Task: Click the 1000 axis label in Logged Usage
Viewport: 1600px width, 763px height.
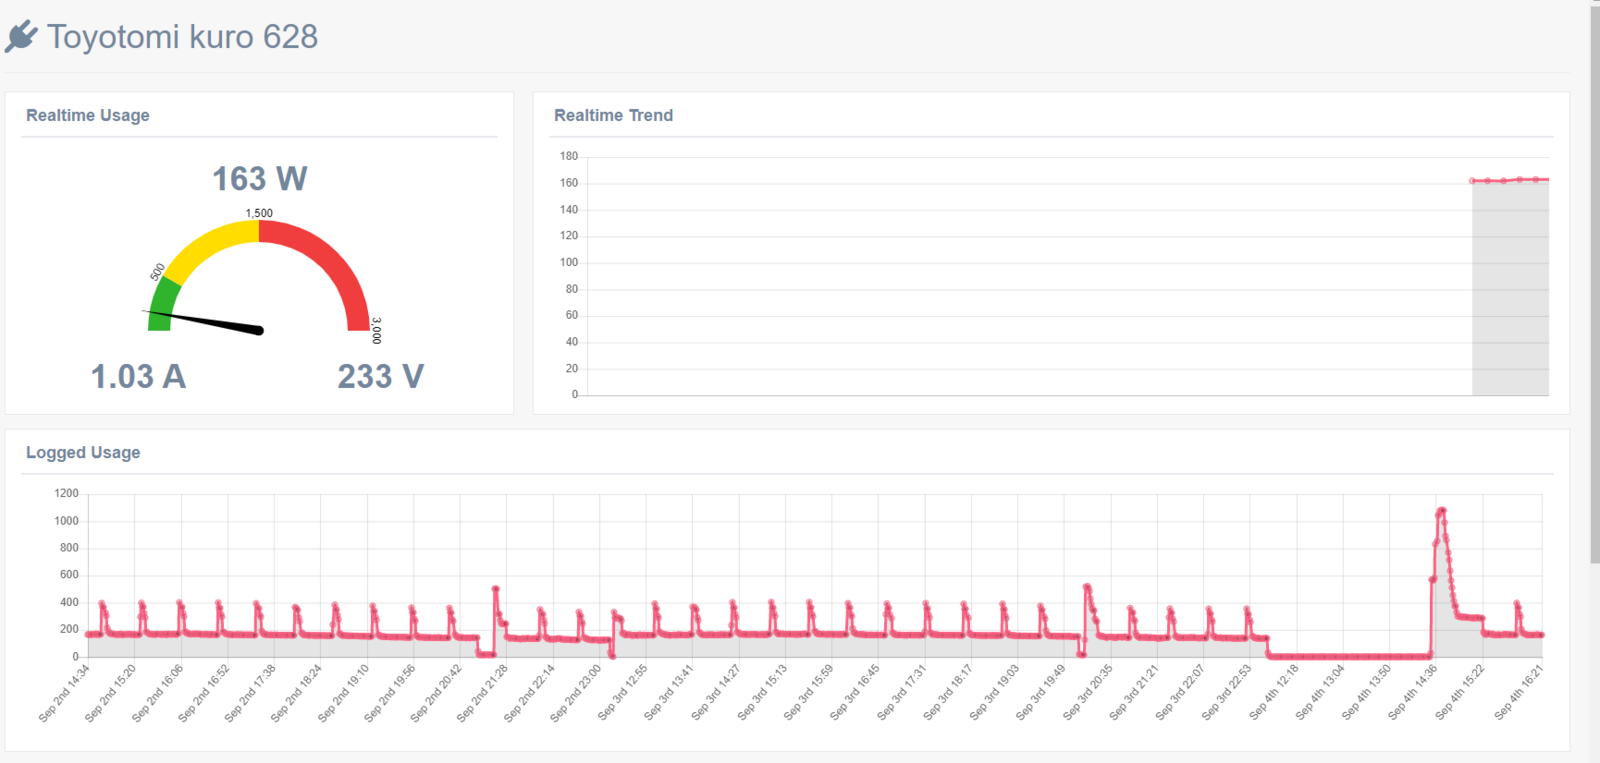Action: point(66,521)
